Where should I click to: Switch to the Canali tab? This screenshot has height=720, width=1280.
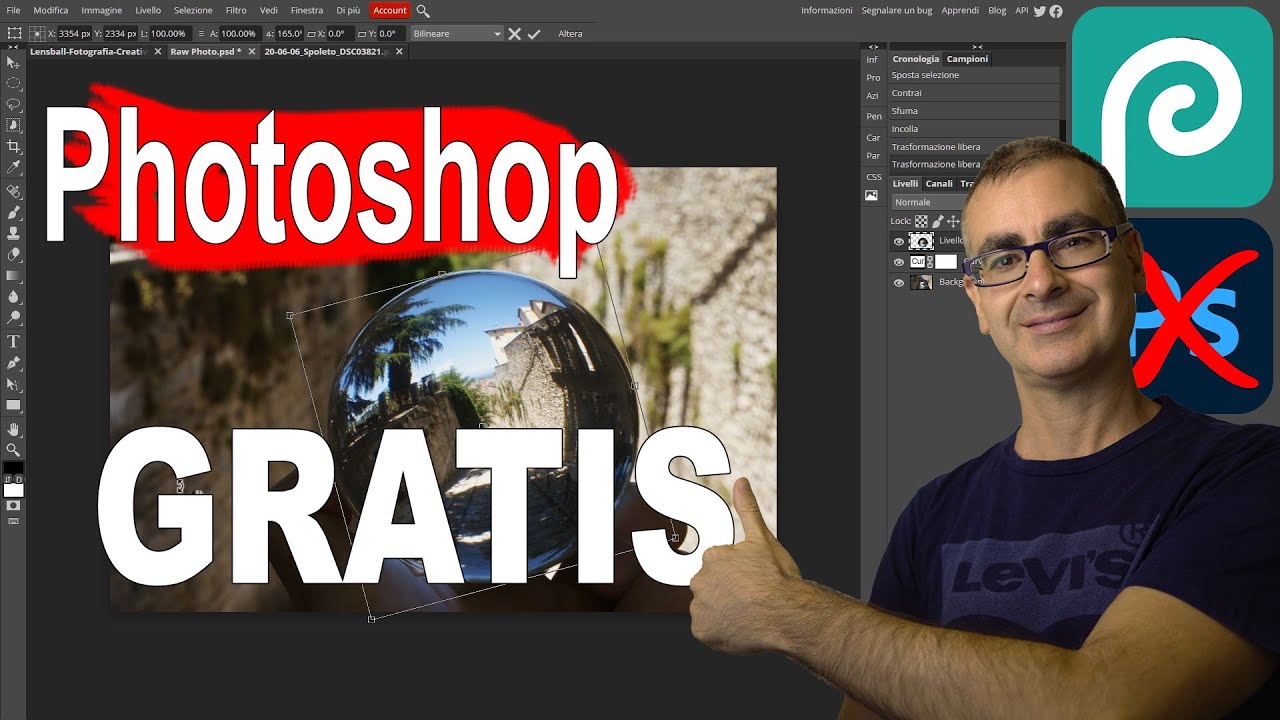tap(939, 184)
